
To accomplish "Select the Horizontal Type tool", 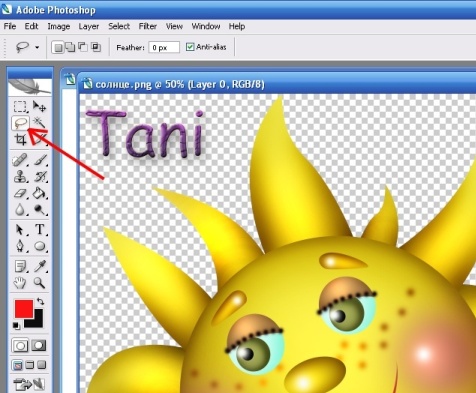I will (40, 229).
